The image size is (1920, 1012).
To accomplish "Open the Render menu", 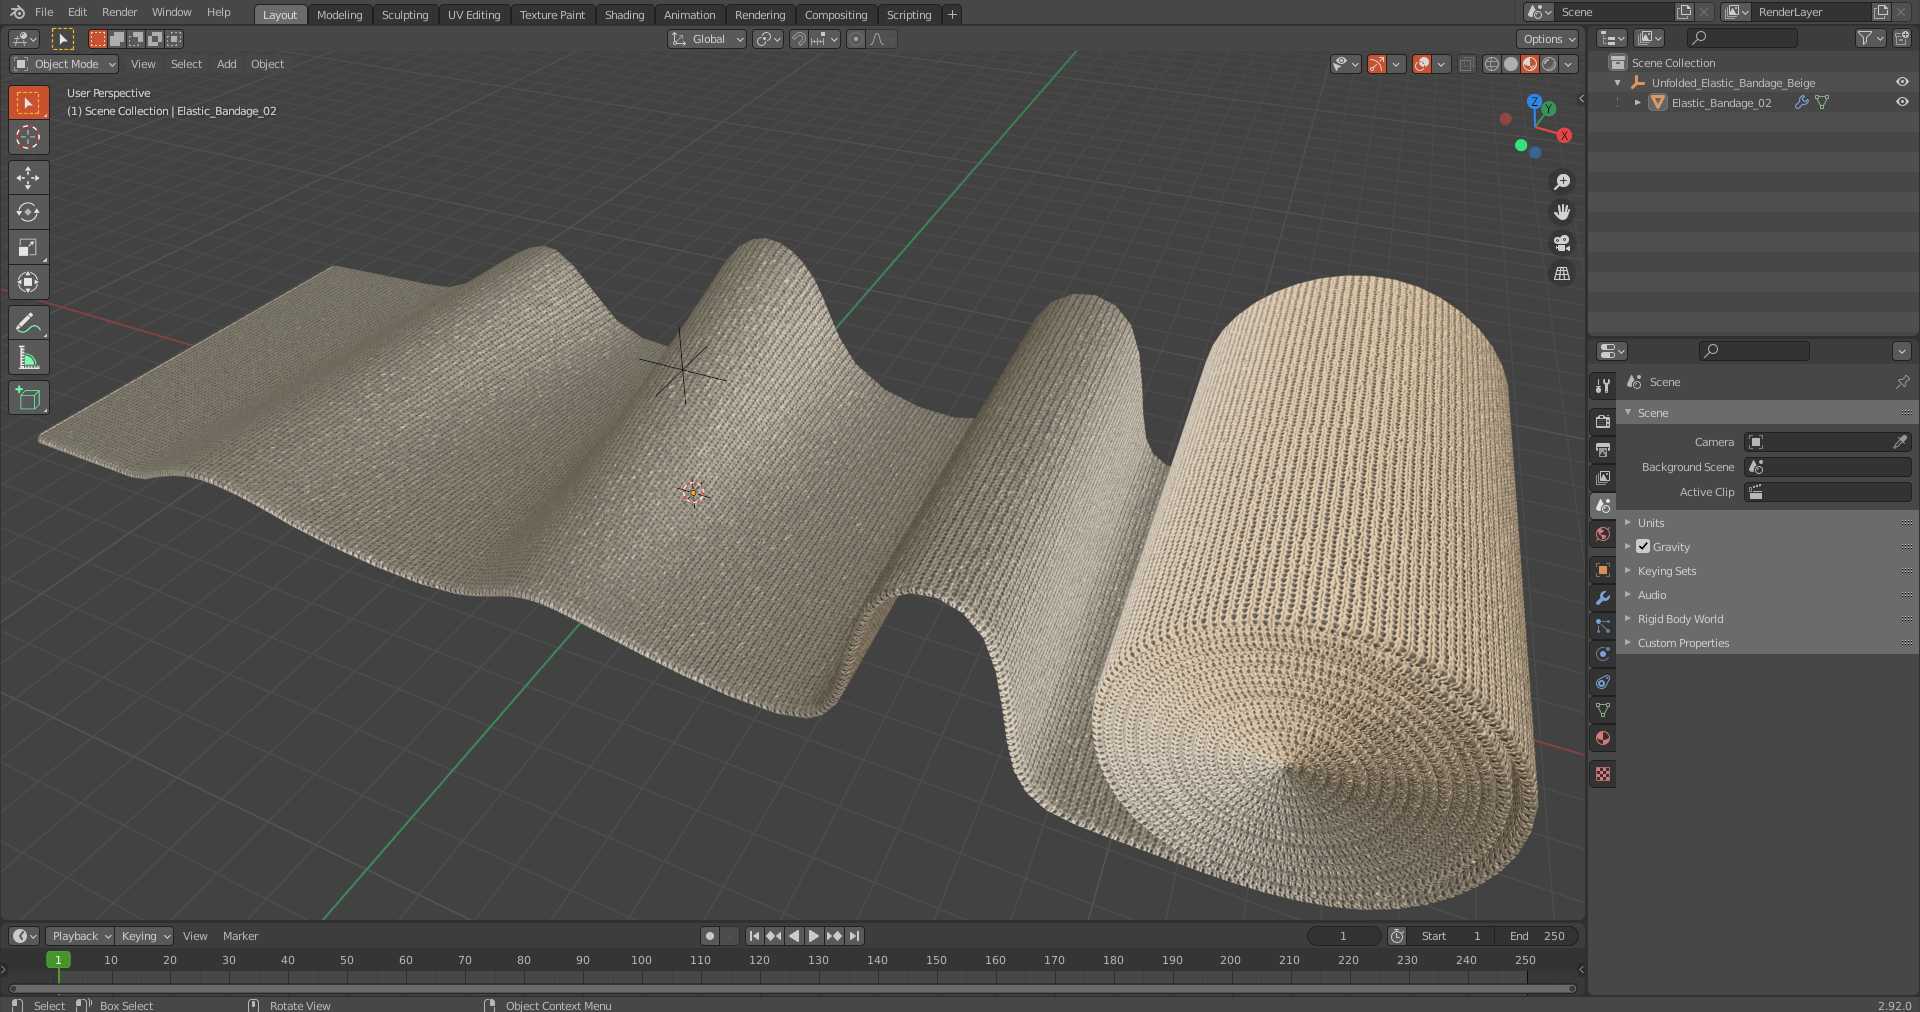I will tap(119, 12).
